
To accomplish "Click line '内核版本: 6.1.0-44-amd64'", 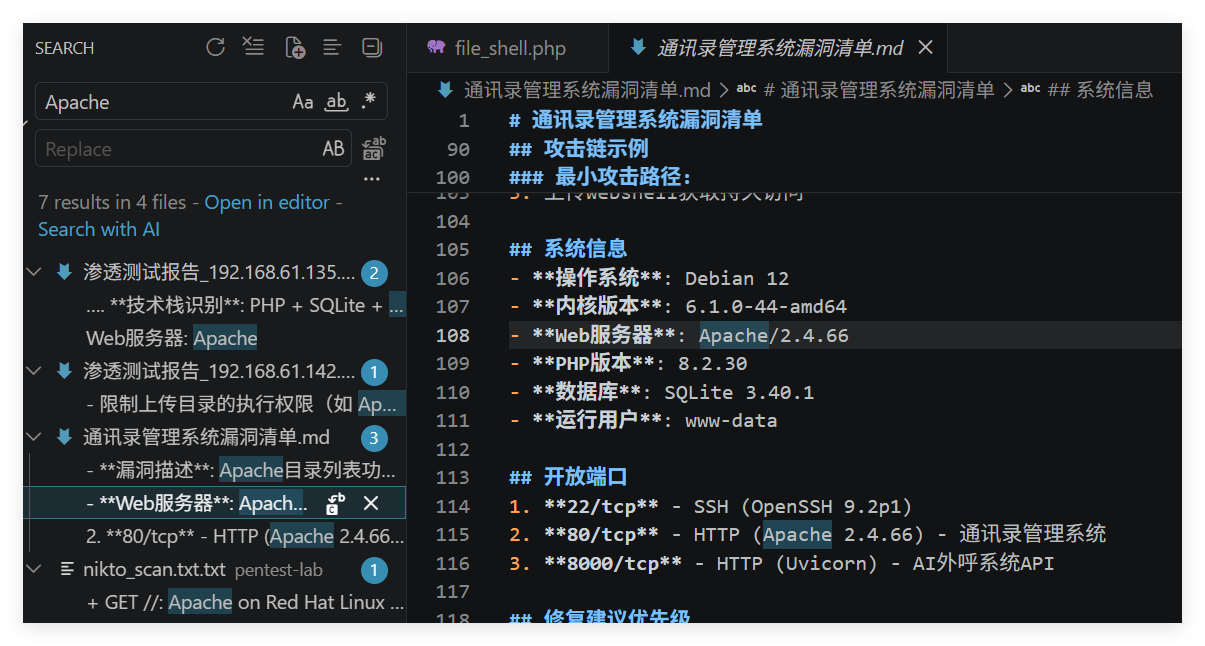I will (x=677, y=306).
